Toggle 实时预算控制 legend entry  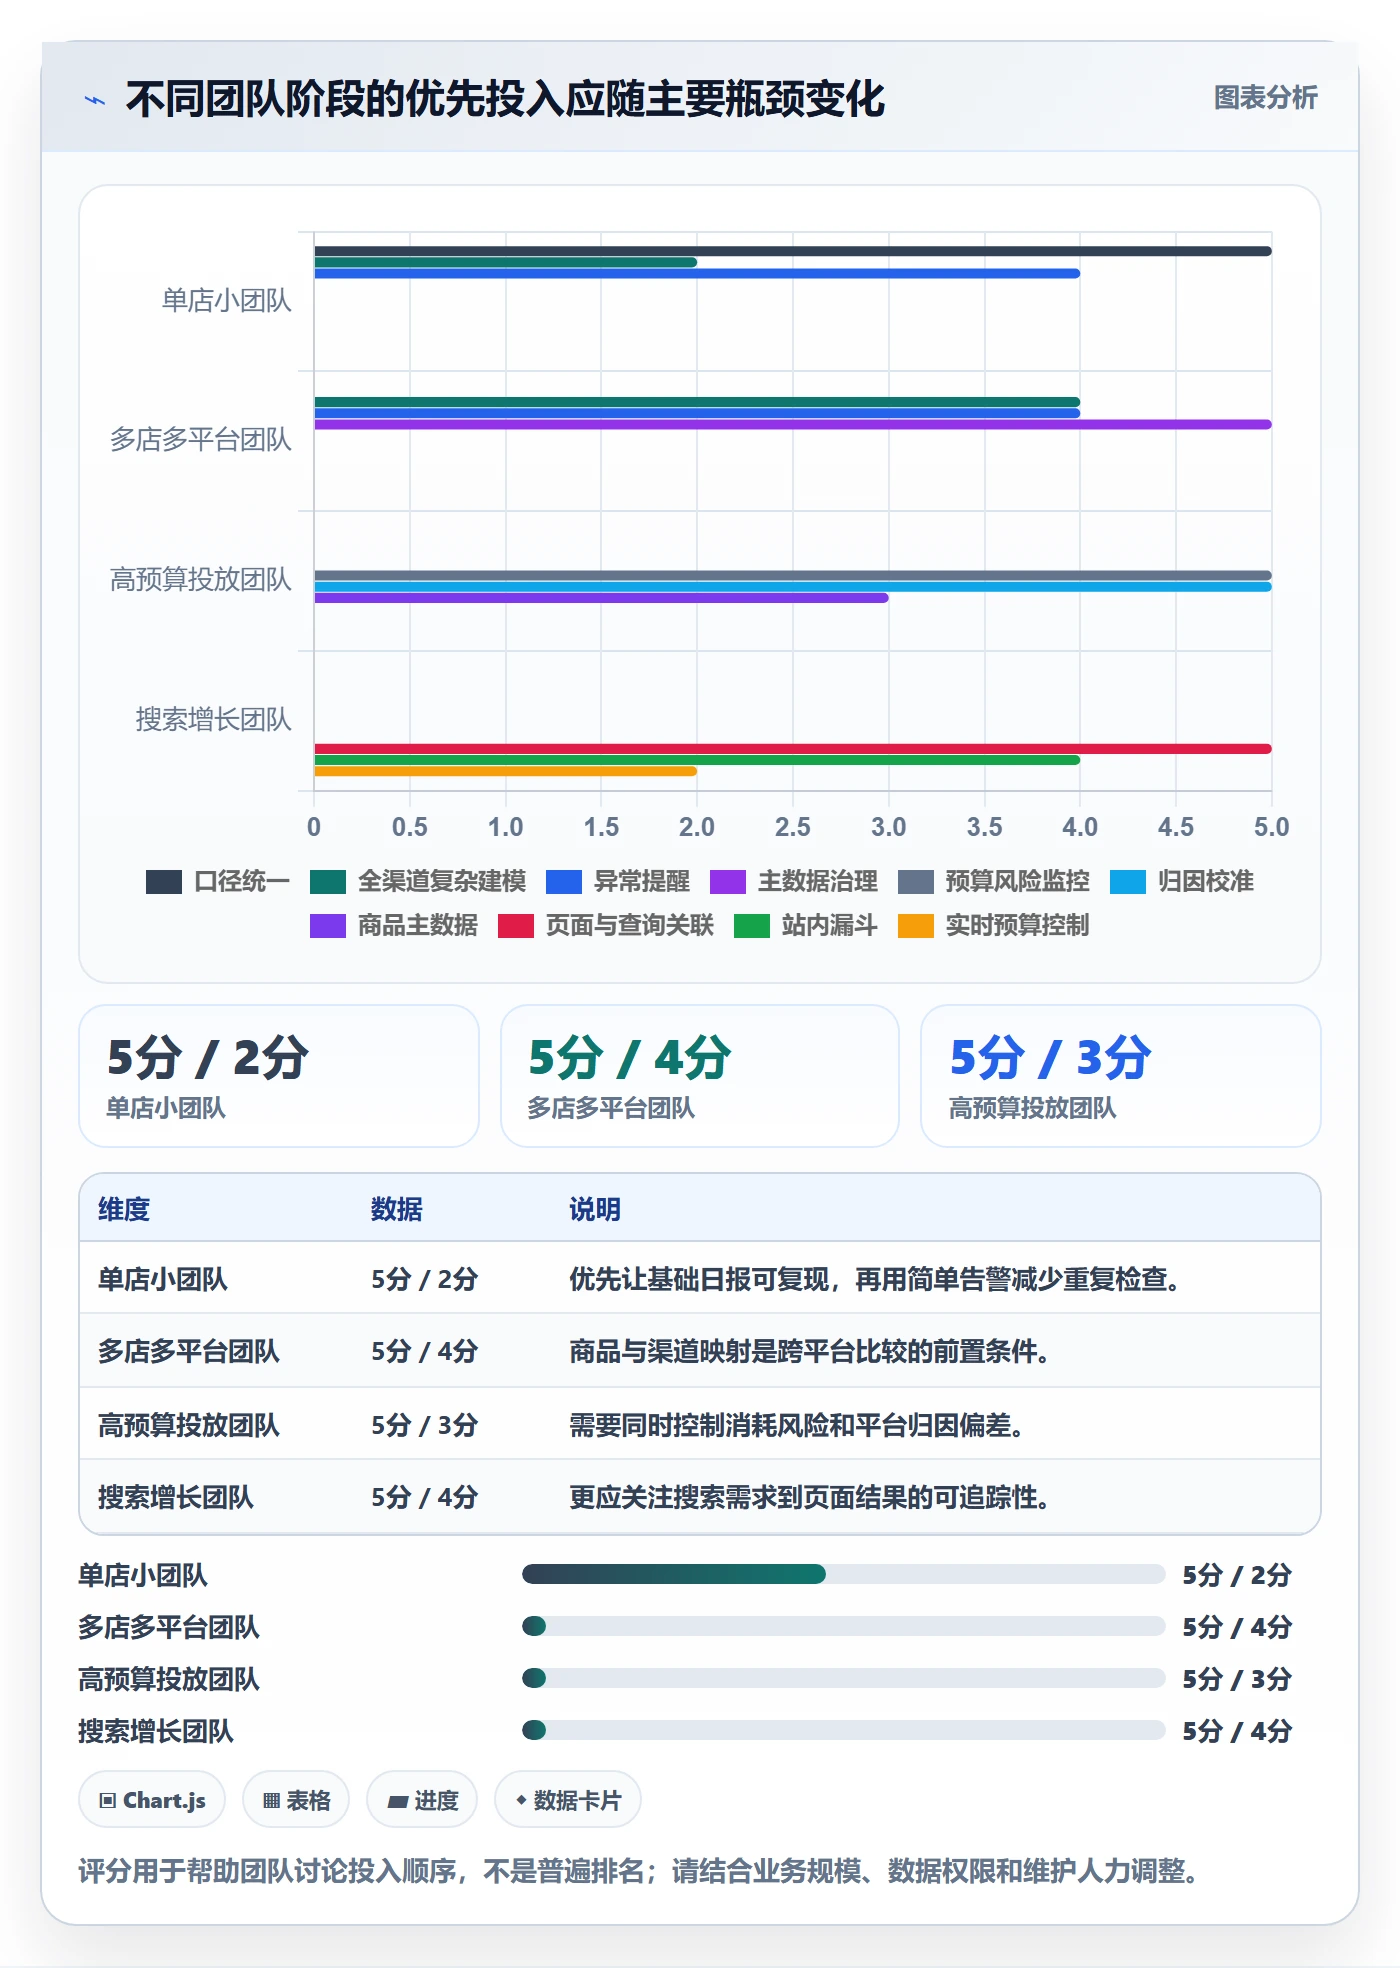(x=994, y=925)
